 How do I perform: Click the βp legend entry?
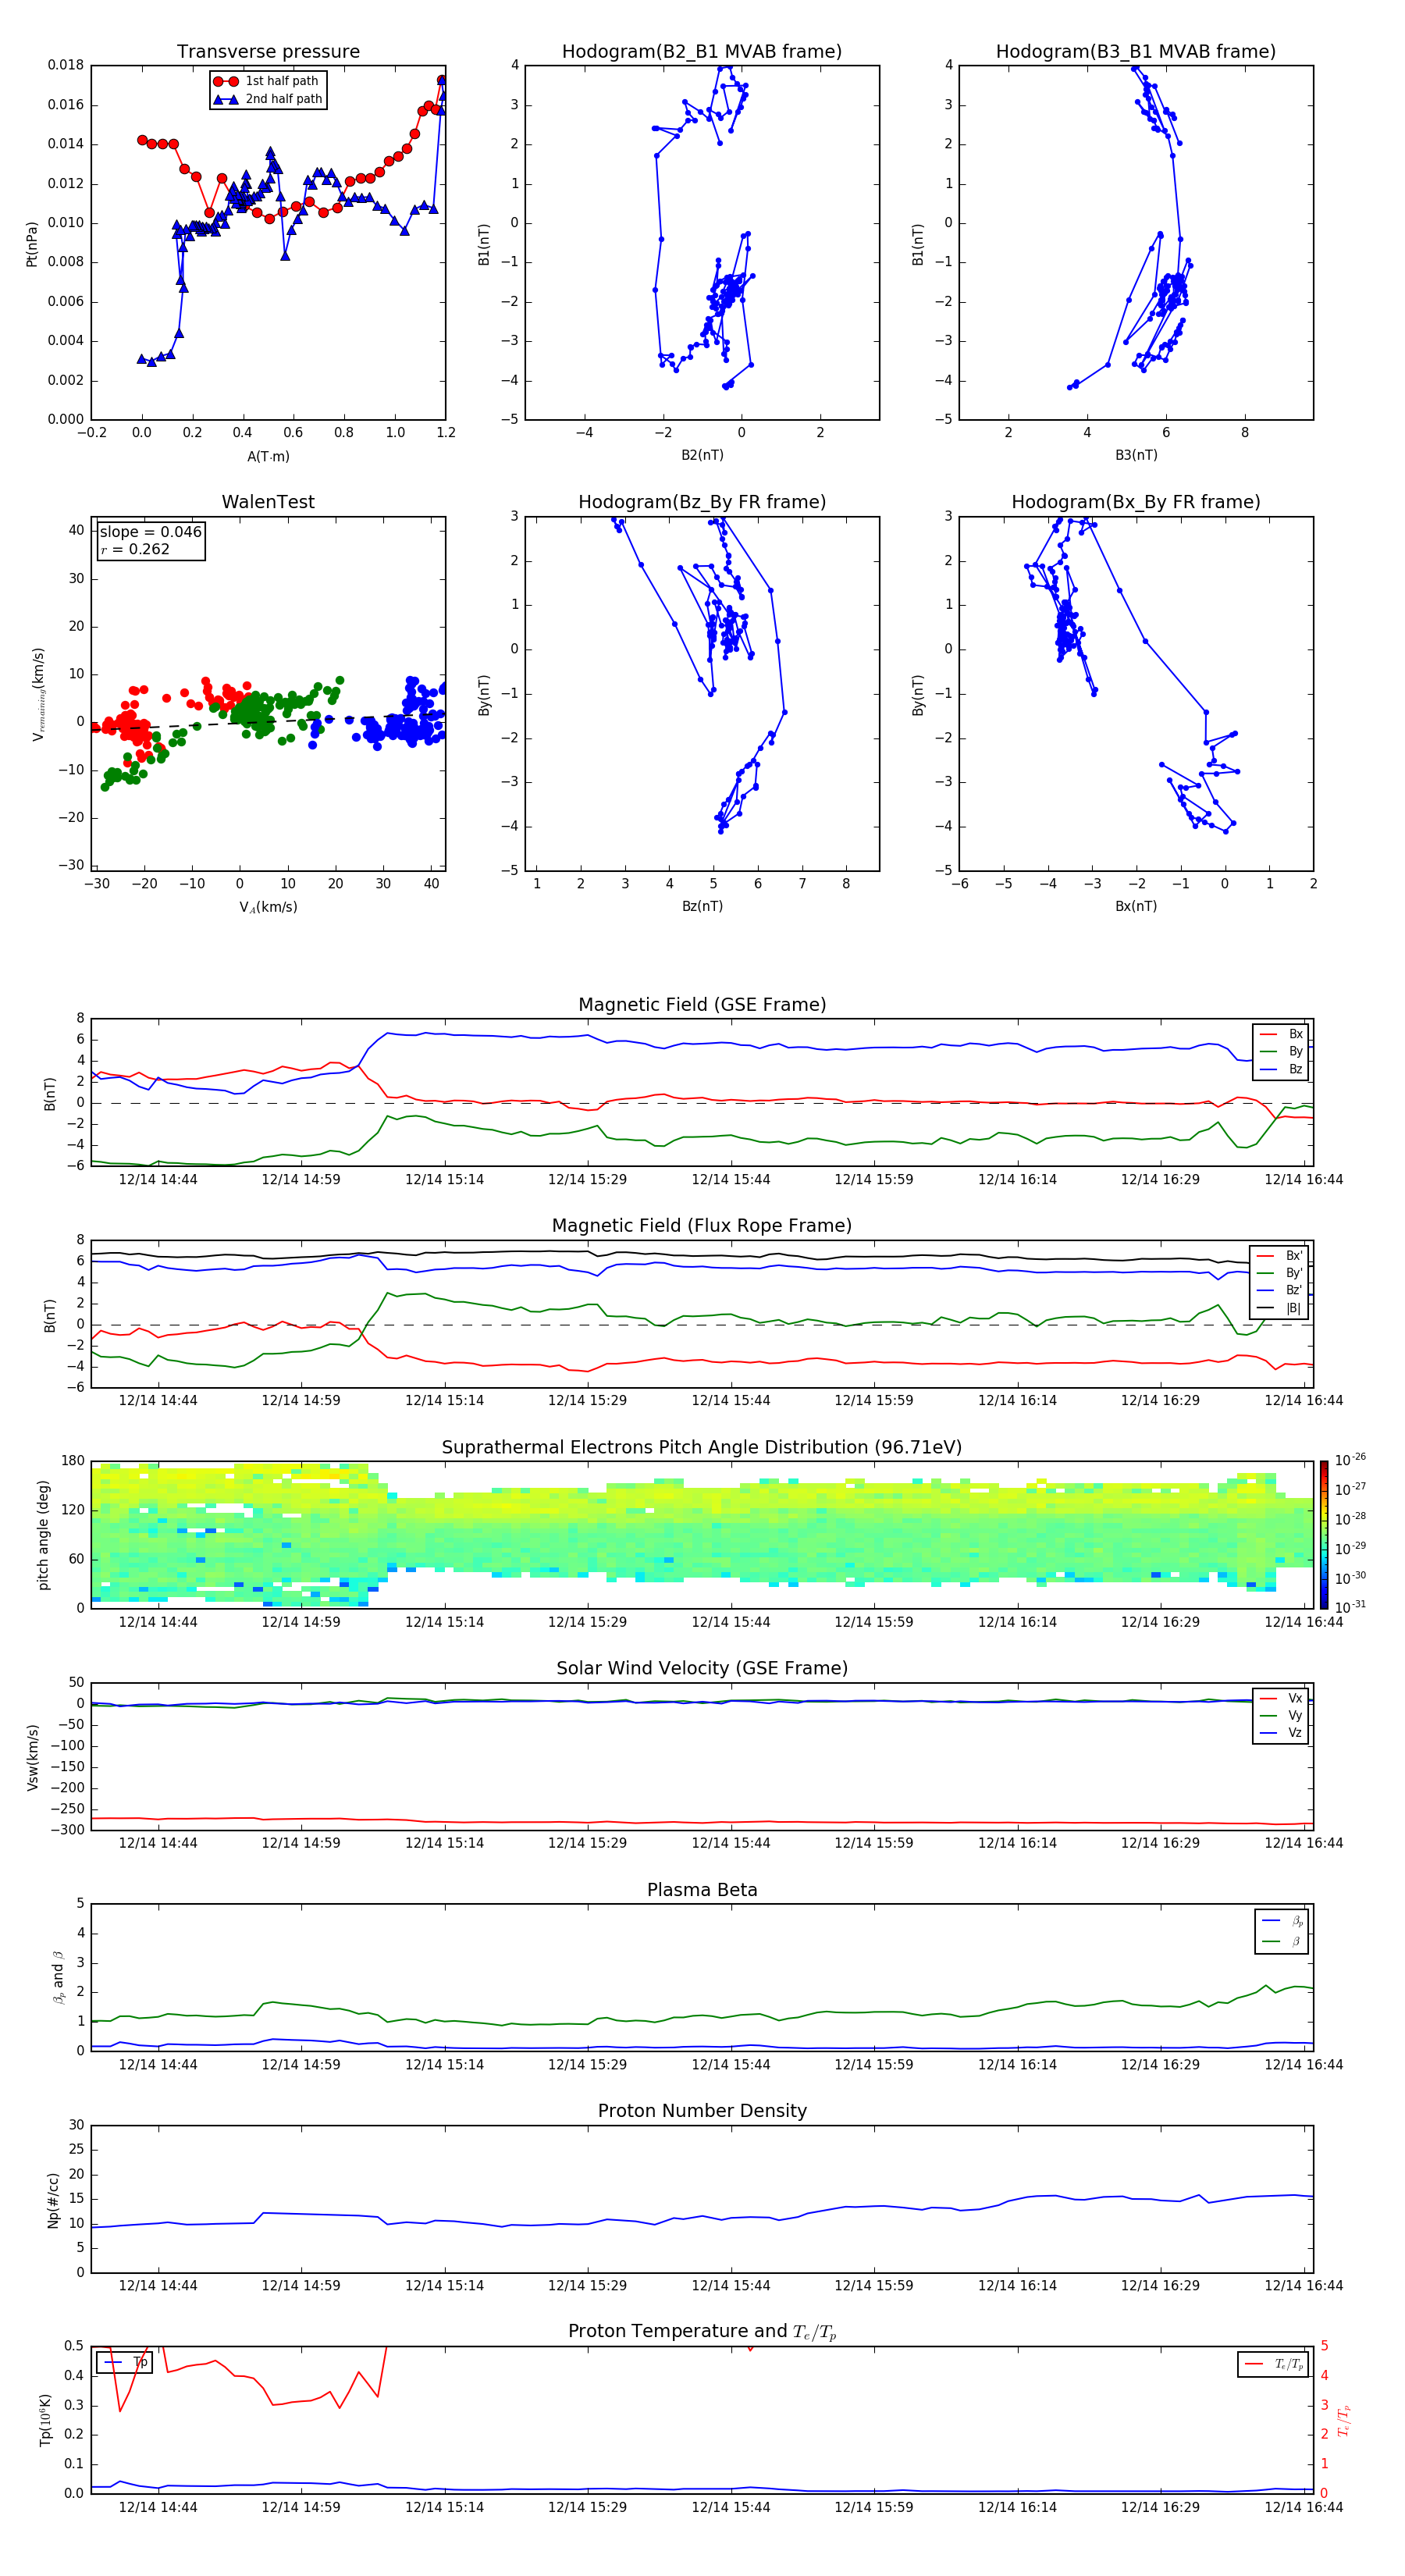pos(1282,1921)
